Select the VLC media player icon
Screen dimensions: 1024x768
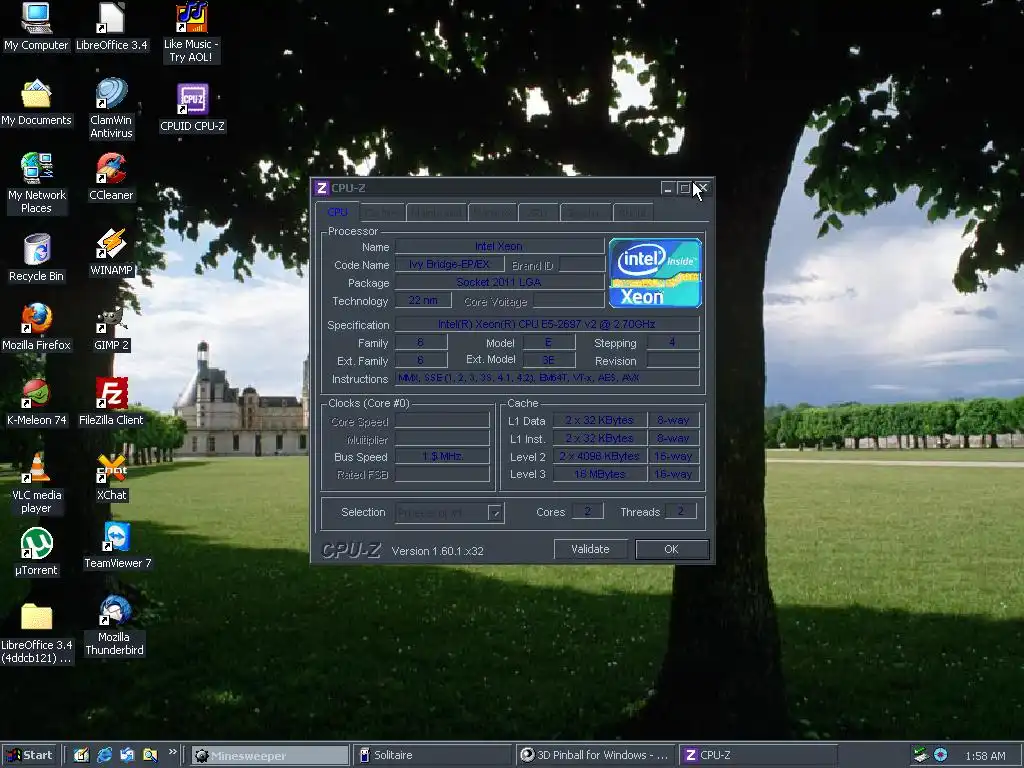pyautogui.click(x=36, y=484)
